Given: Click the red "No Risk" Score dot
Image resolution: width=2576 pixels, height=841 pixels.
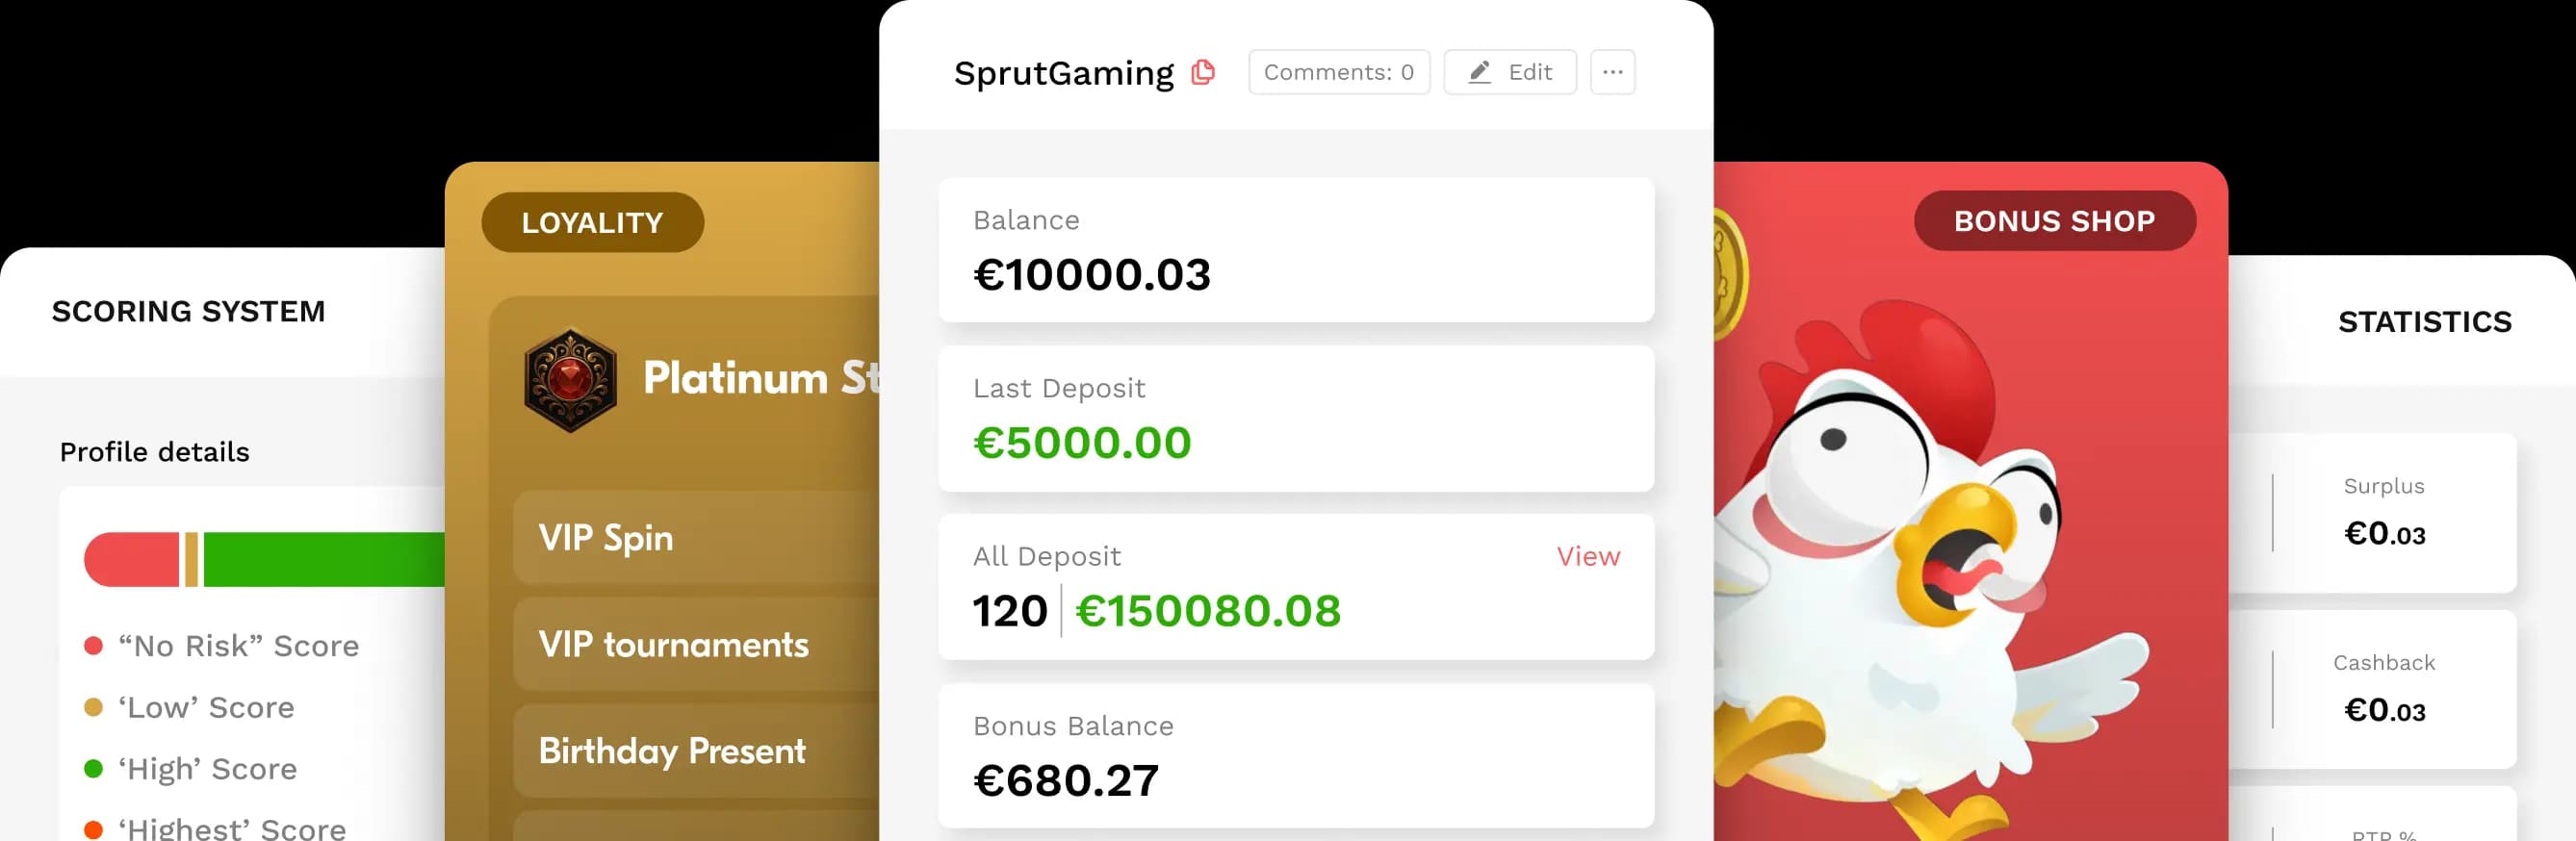Looking at the screenshot, I should pyautogui.click(x=94, y=646).
